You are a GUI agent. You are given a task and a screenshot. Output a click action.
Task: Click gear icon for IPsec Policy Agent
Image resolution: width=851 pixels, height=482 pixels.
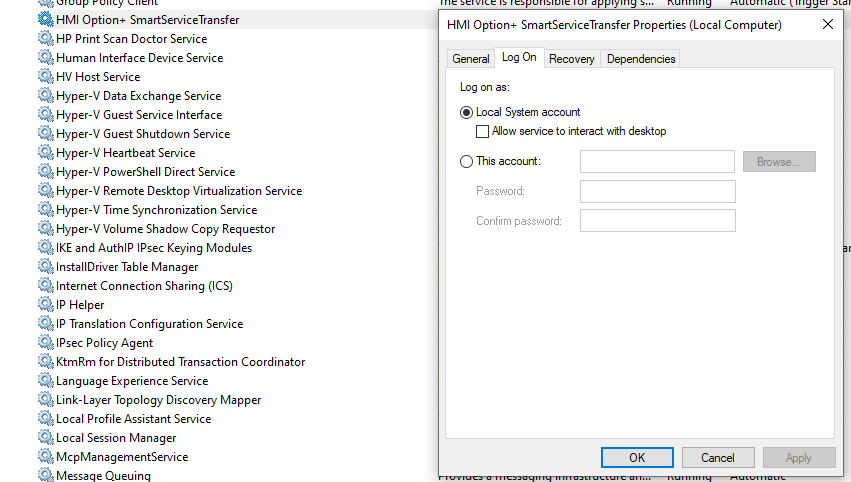click(x=46, y=343)
